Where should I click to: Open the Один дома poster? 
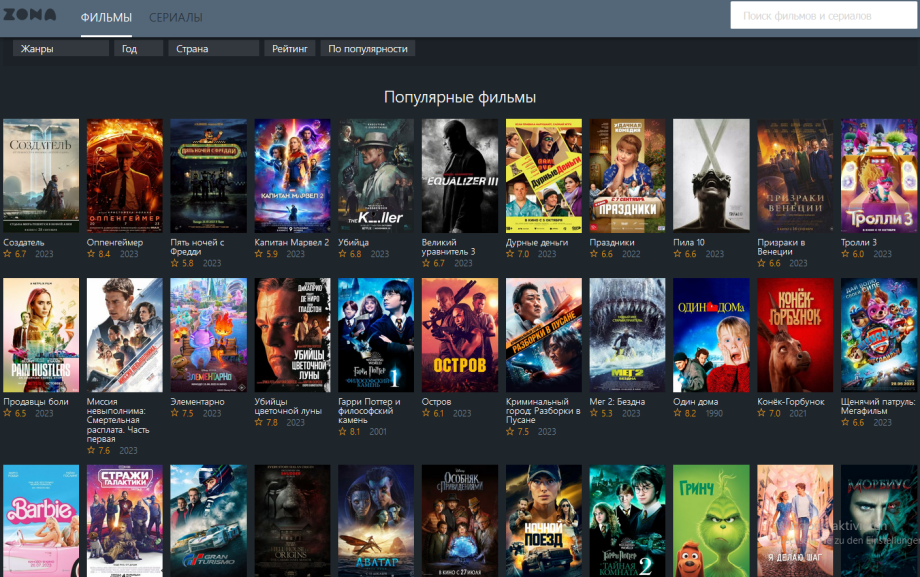(x=711, y=335)
